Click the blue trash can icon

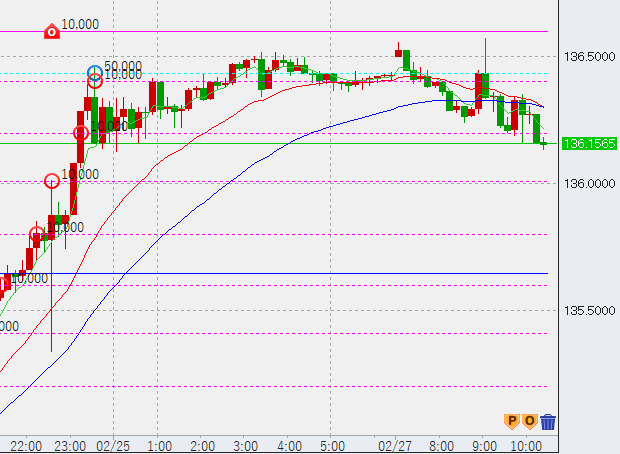548,422
